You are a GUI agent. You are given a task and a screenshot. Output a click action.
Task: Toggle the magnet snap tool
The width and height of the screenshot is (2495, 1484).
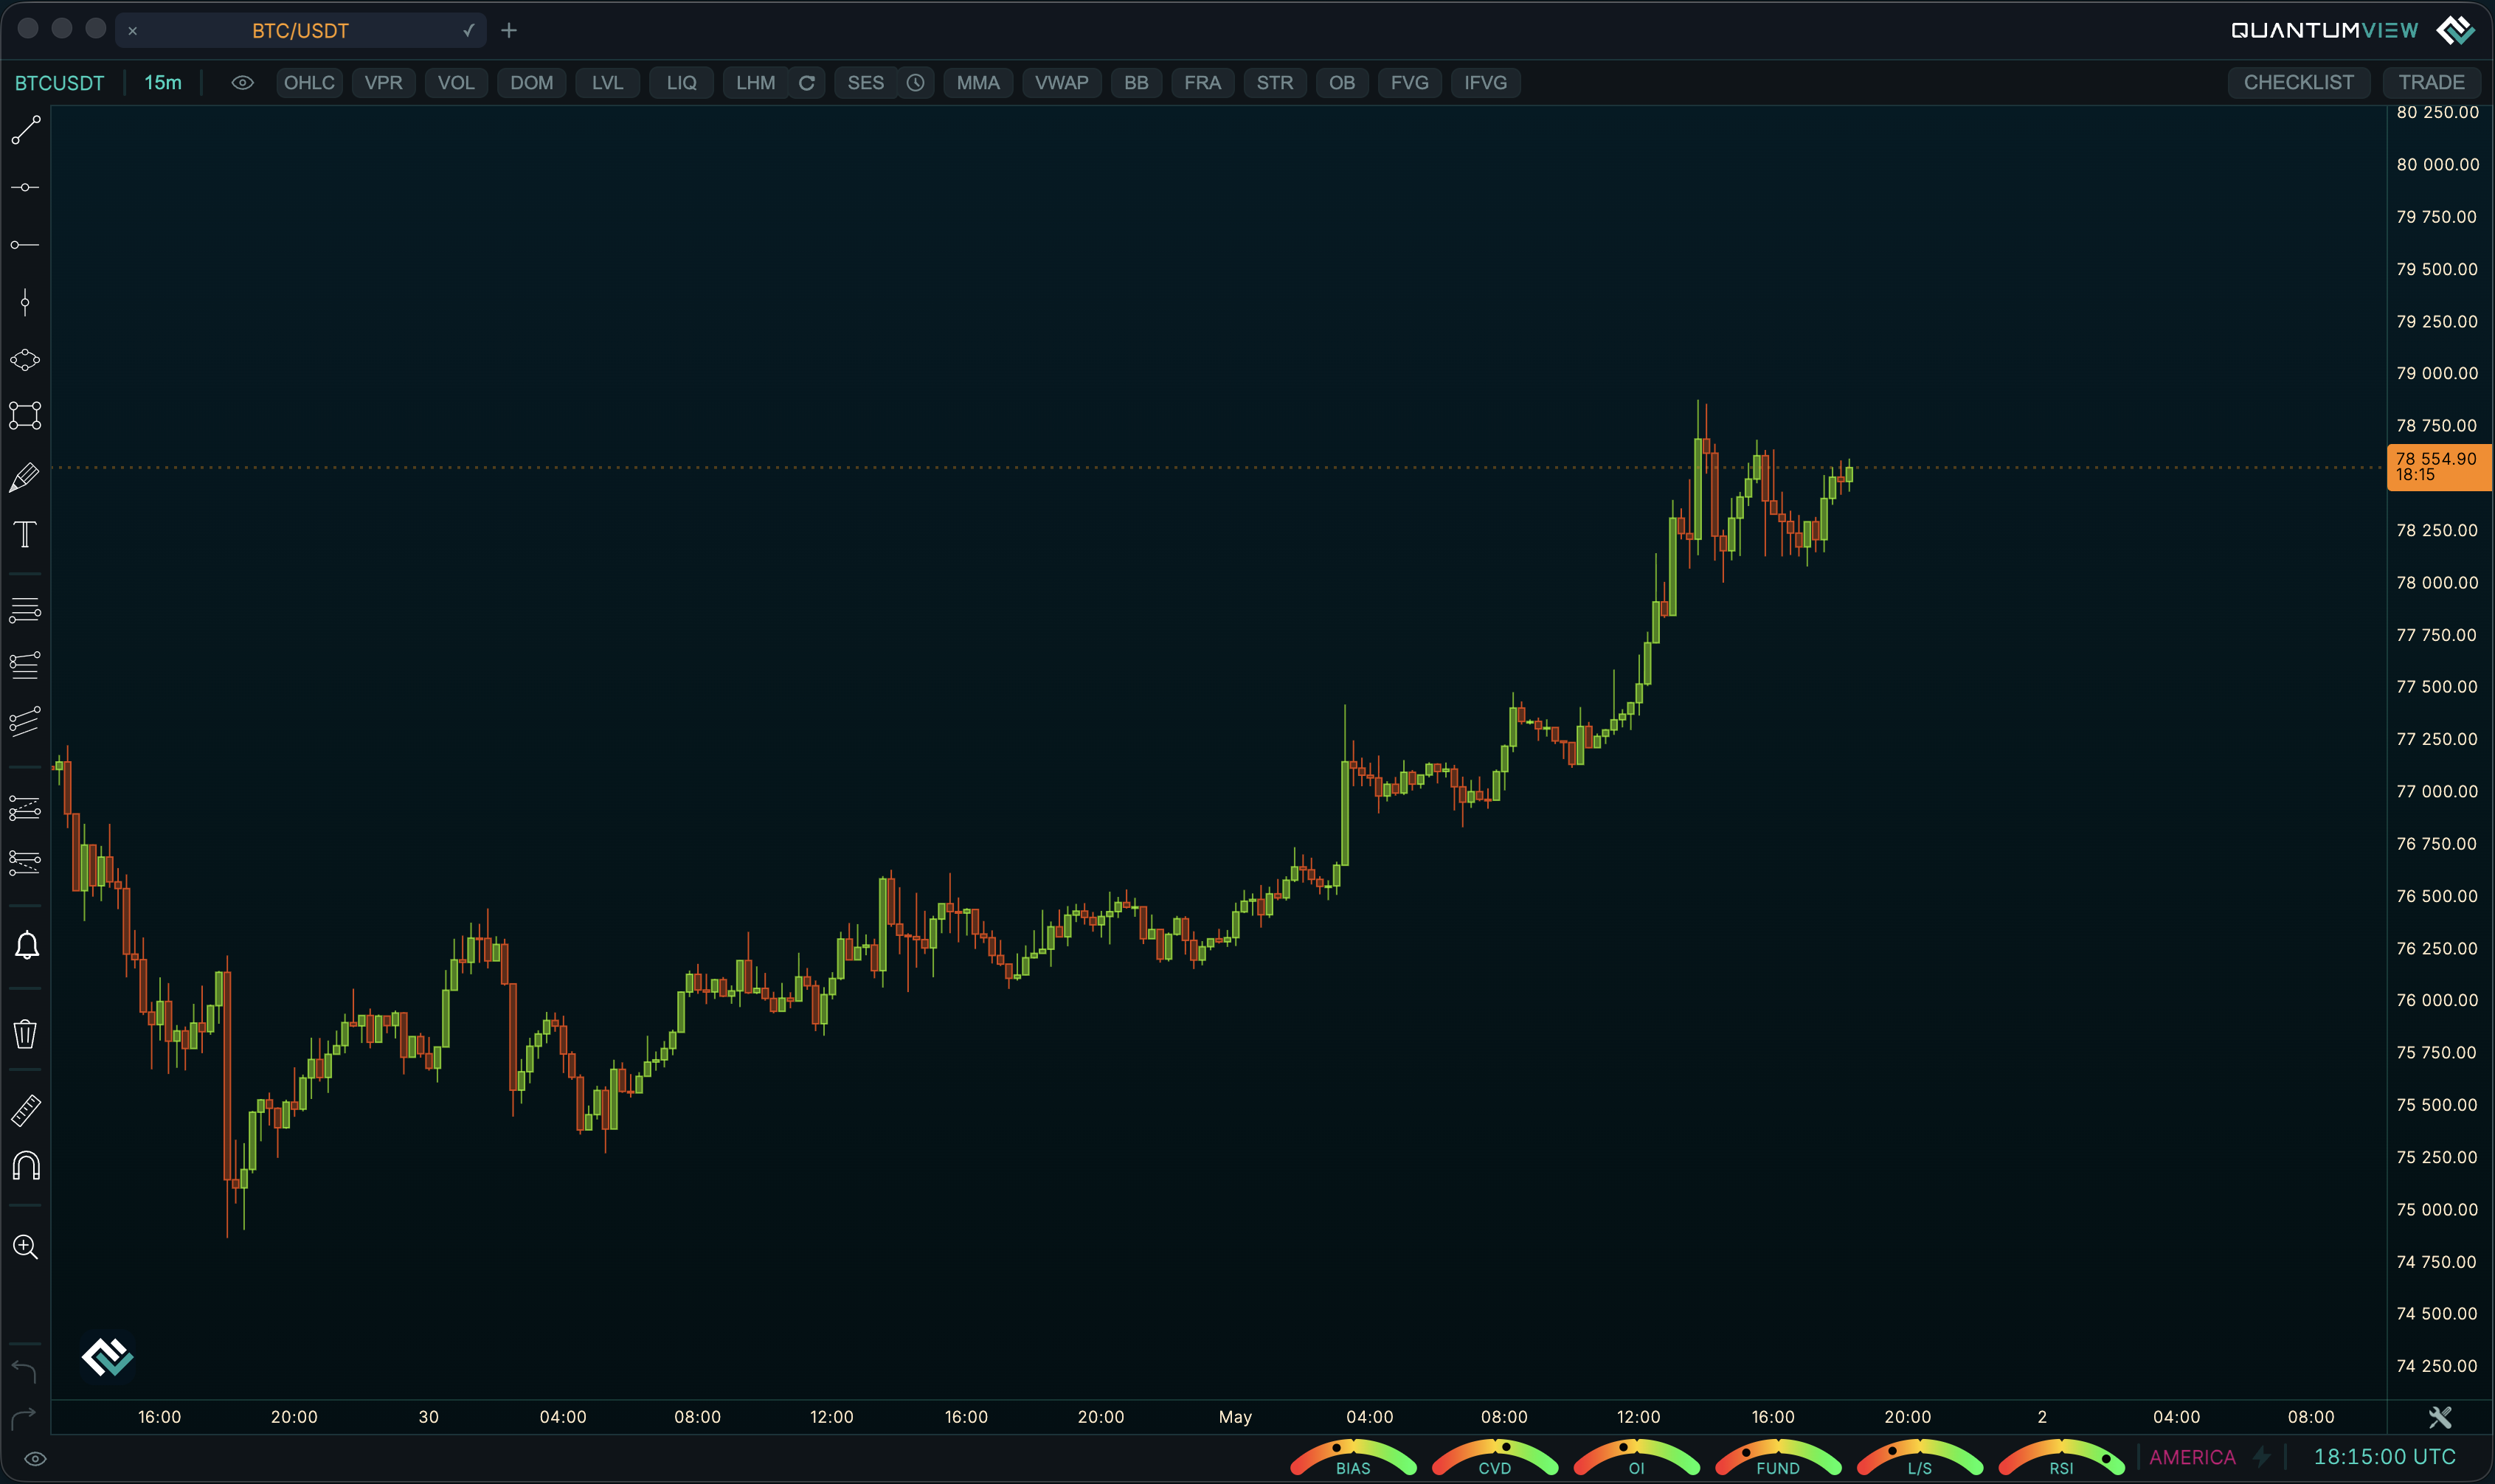[26, 1166]
